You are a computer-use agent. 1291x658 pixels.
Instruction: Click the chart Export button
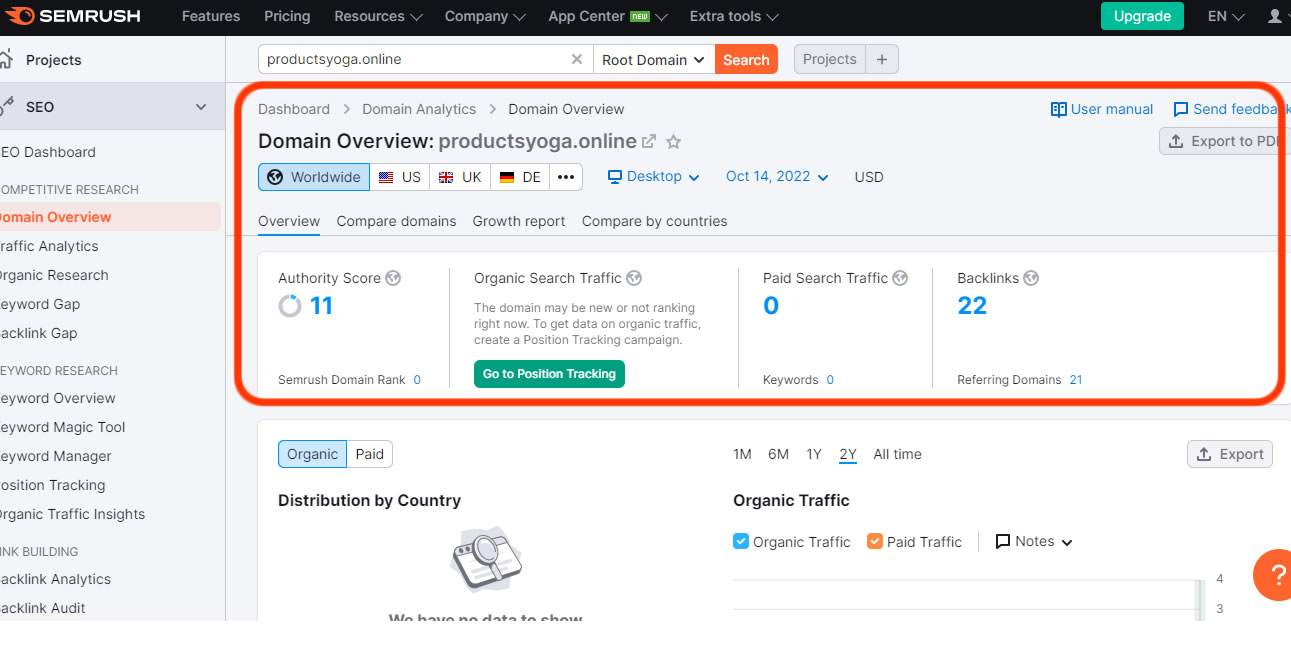pos(1230,454)
